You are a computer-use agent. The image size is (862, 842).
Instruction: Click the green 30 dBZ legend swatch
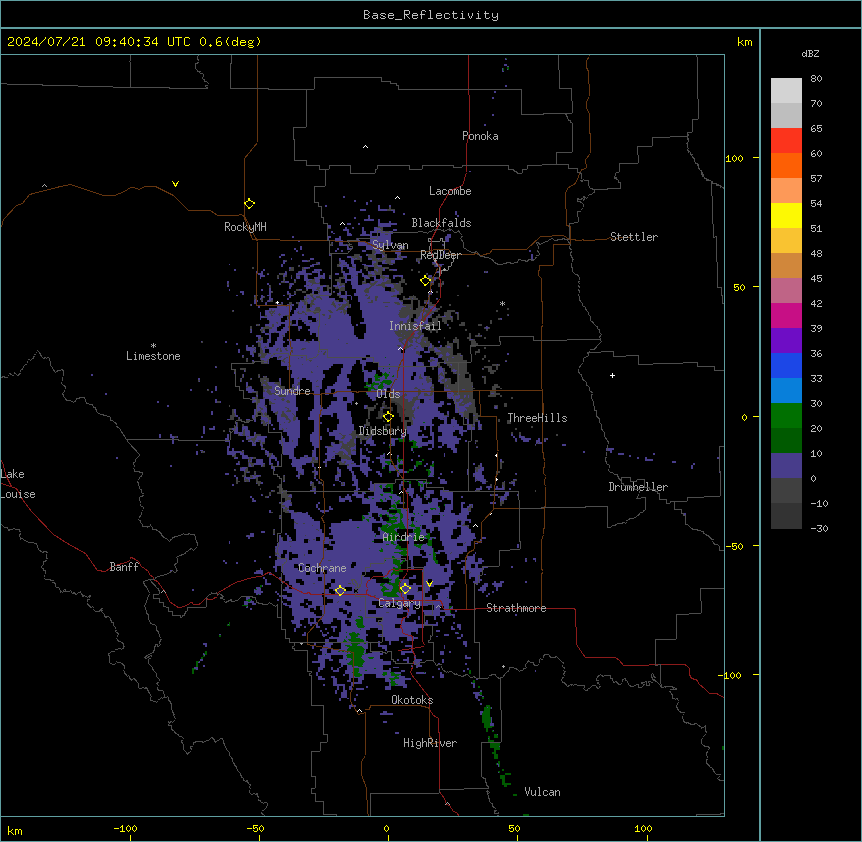tap(786, 416)
